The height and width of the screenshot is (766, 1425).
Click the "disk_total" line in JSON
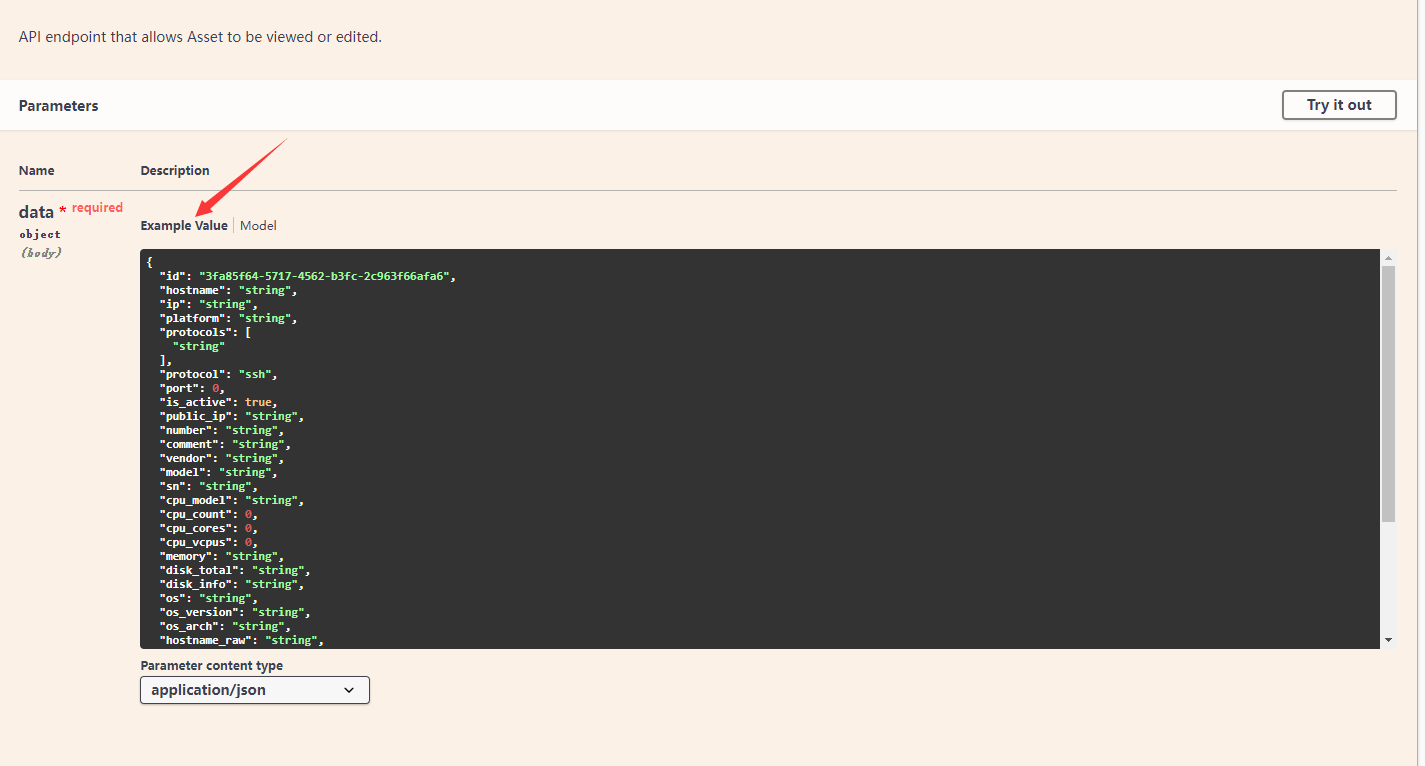point(235,570)
